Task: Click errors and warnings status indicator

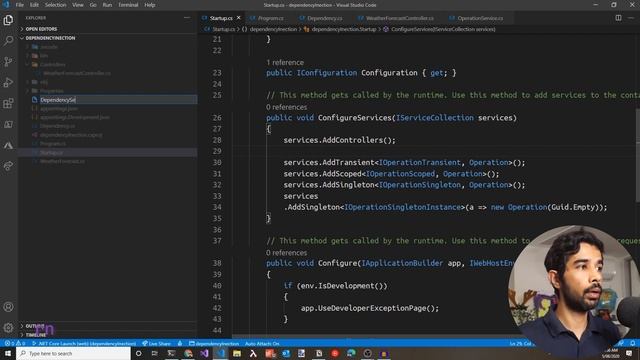Action: click(x=15, y=343)
